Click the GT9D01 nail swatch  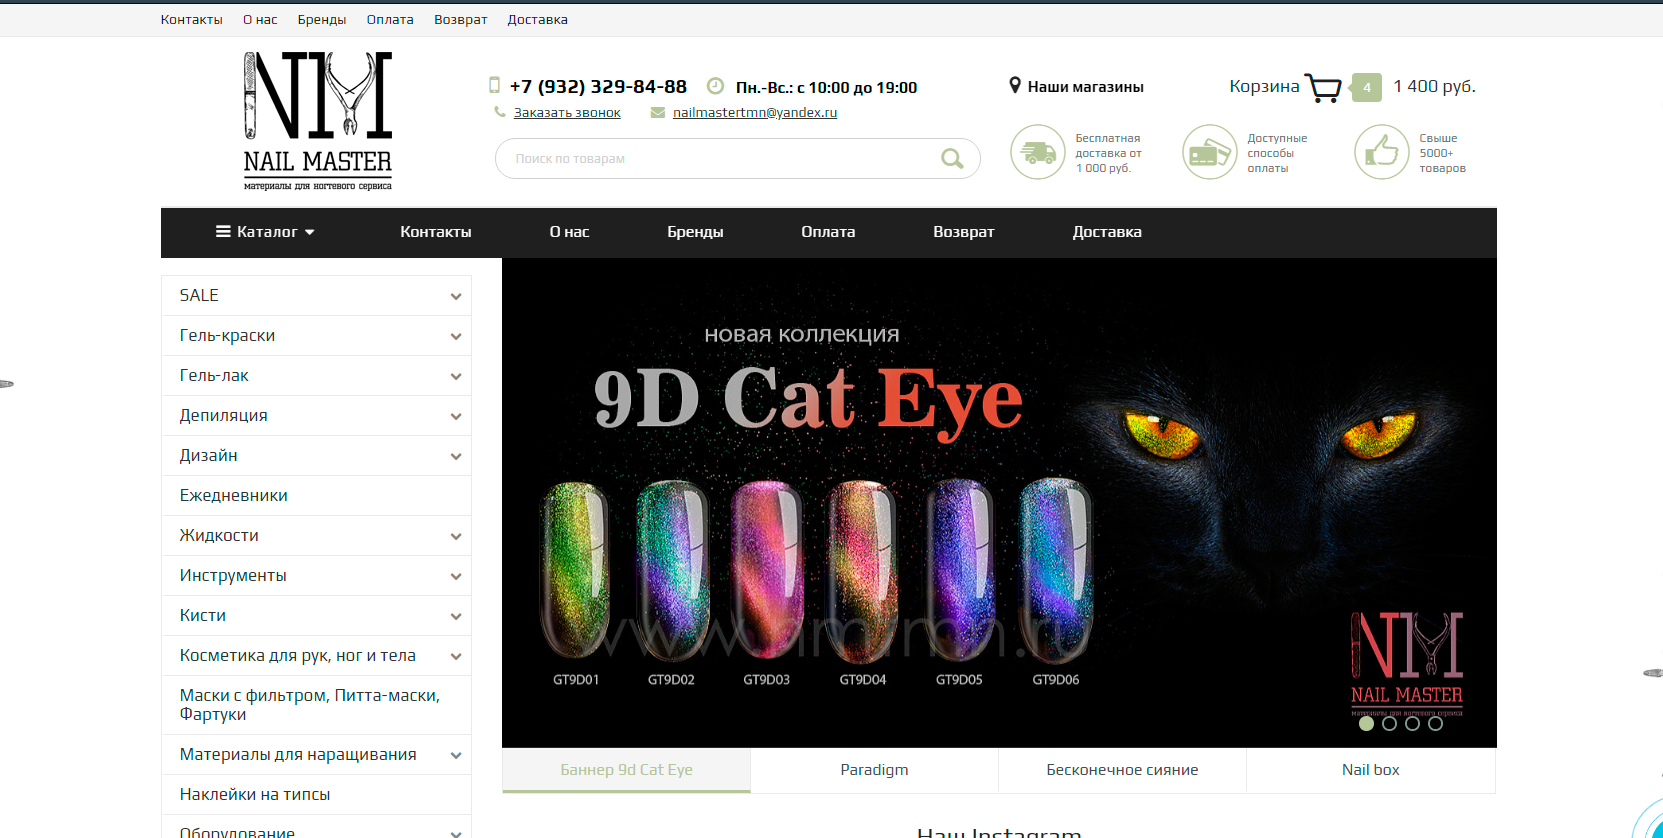[x=576, y=570]
